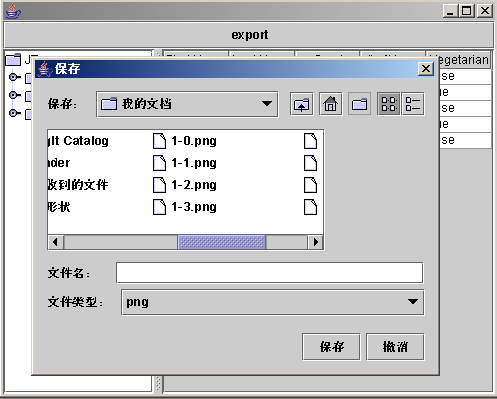Image resolution: width=497 pixels, height=399 pixels.
Task: Click the 1-2.png file icon
Action: tap(159, 185)
